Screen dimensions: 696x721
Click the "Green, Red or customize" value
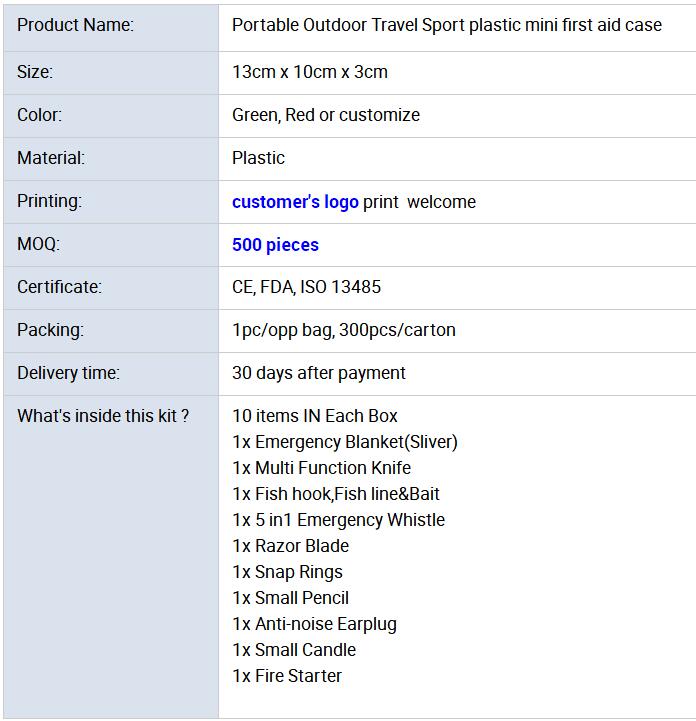(x=326, y=115)
